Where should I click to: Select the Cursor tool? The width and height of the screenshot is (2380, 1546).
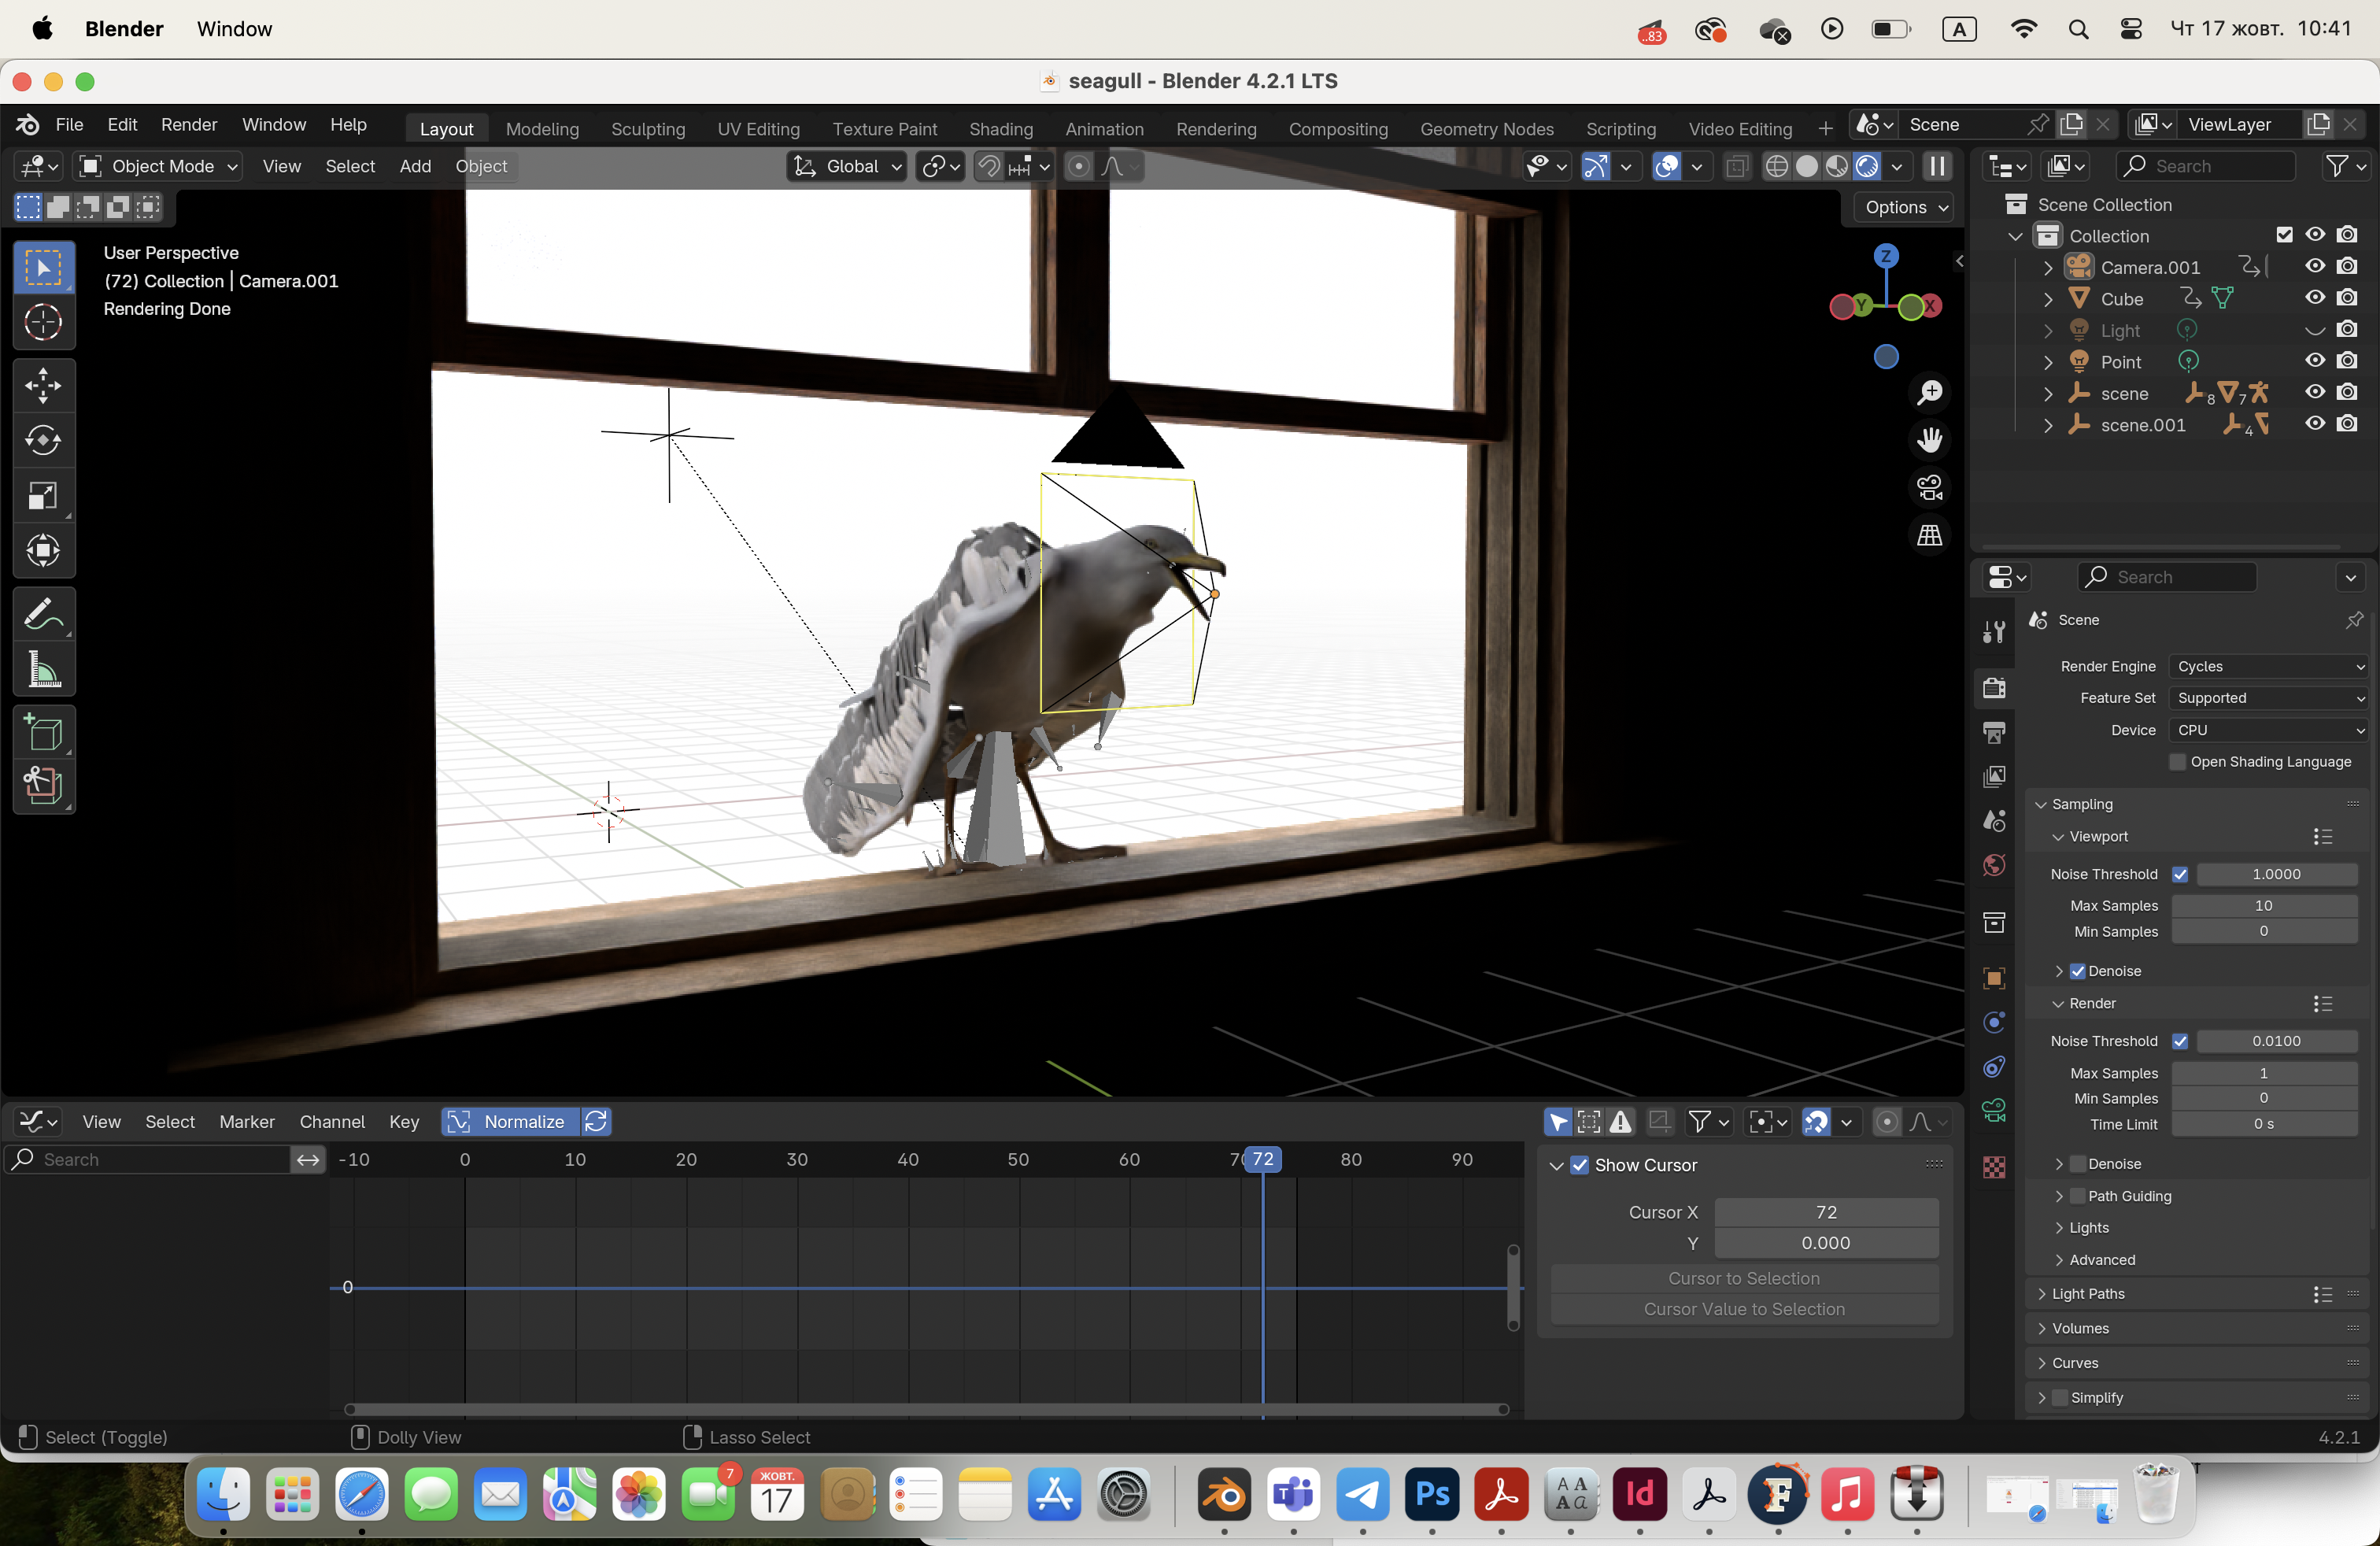[43, 322]
